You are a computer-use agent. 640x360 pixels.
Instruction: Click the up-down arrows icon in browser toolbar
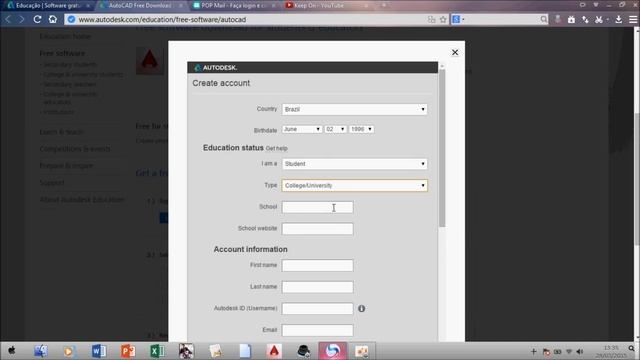(x=585, y=19)
